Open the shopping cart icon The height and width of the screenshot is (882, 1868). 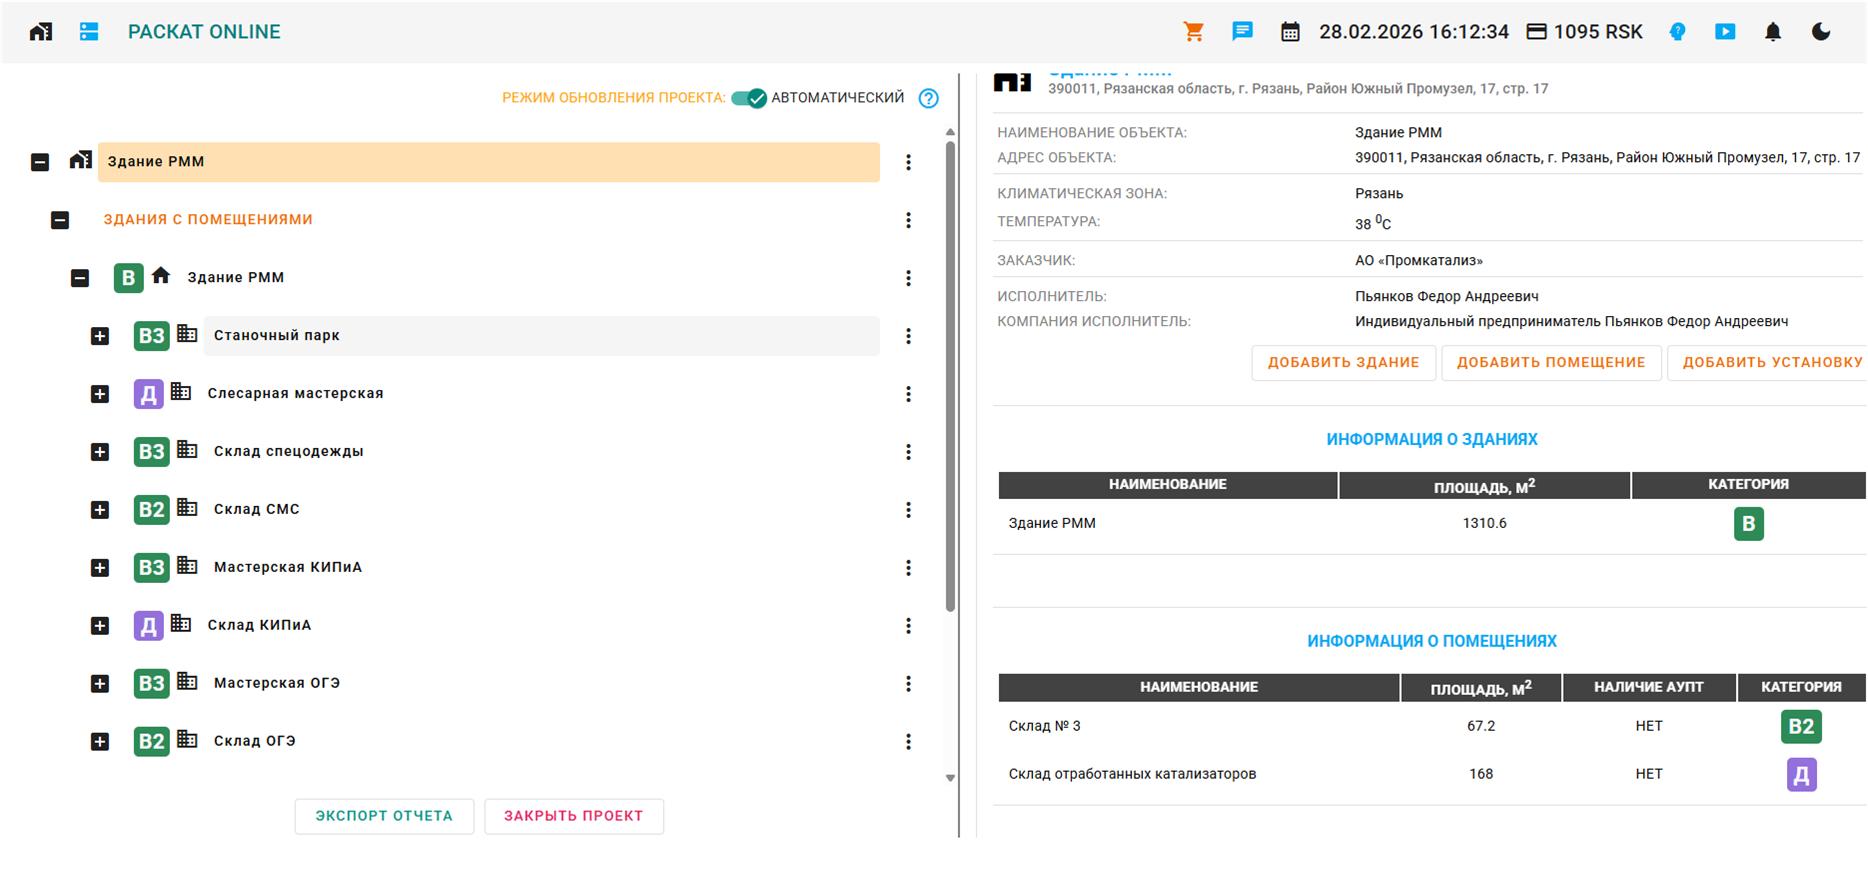point(1193,32)
